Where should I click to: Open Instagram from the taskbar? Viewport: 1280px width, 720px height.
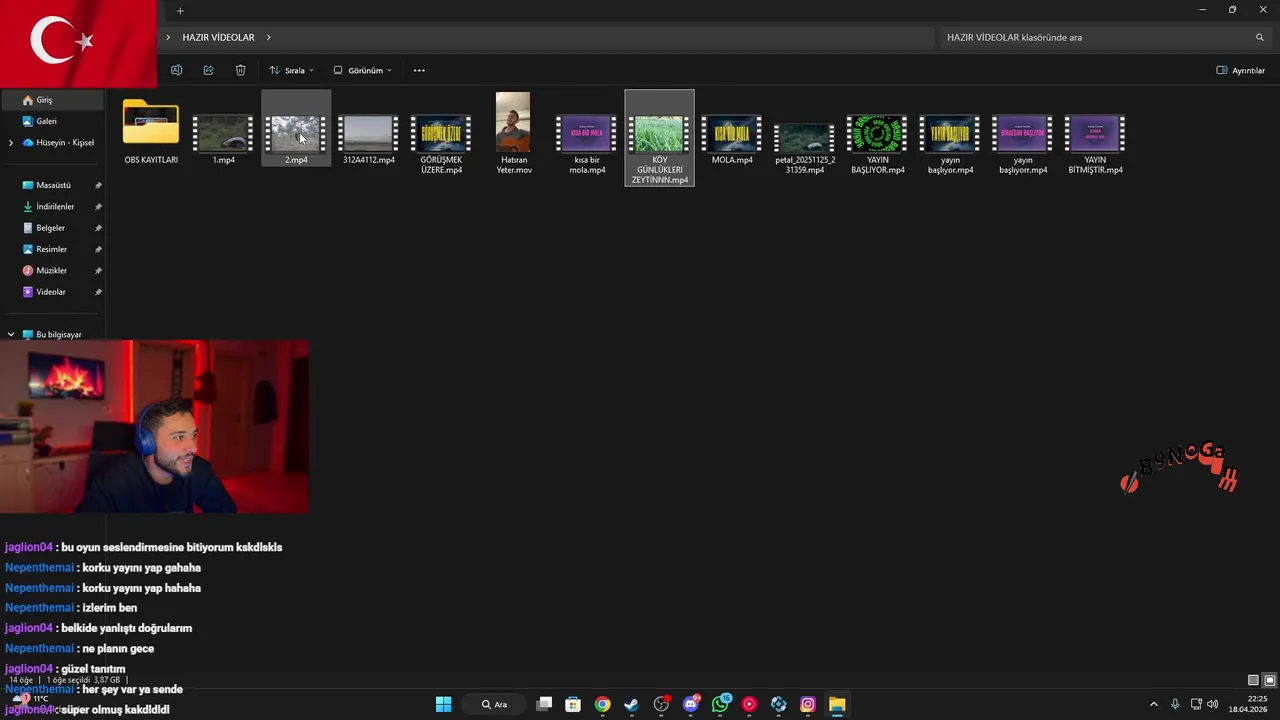click(x=808, y=704)
